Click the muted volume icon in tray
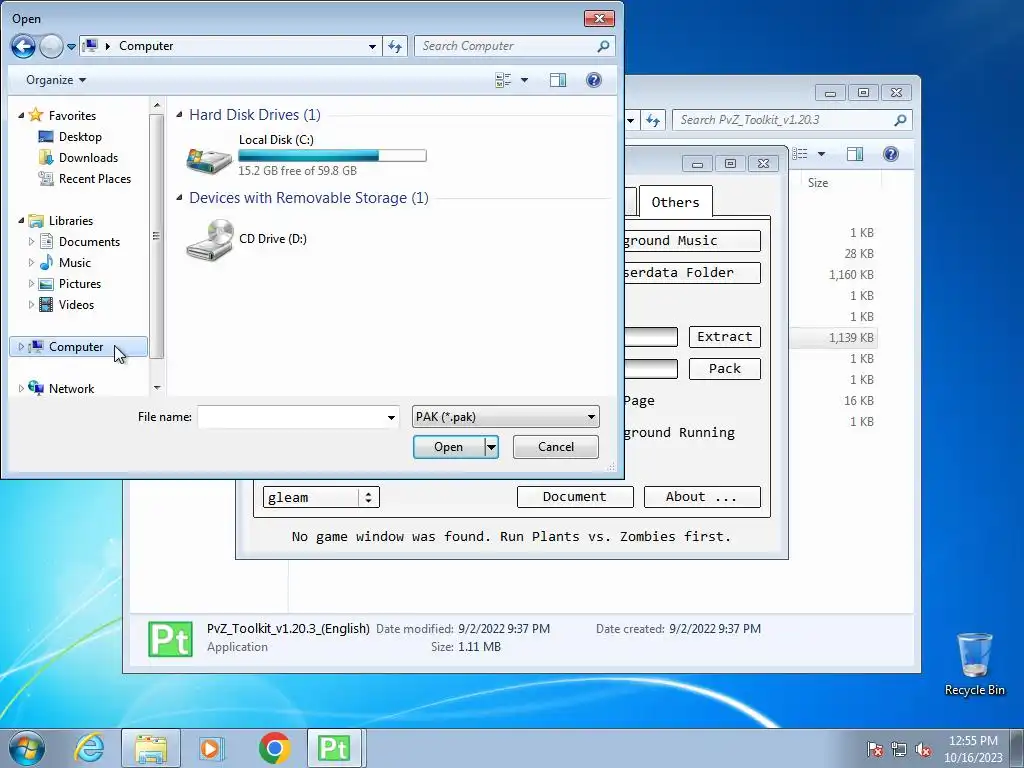Viewport: 1024px width, 768px height. 923,749
